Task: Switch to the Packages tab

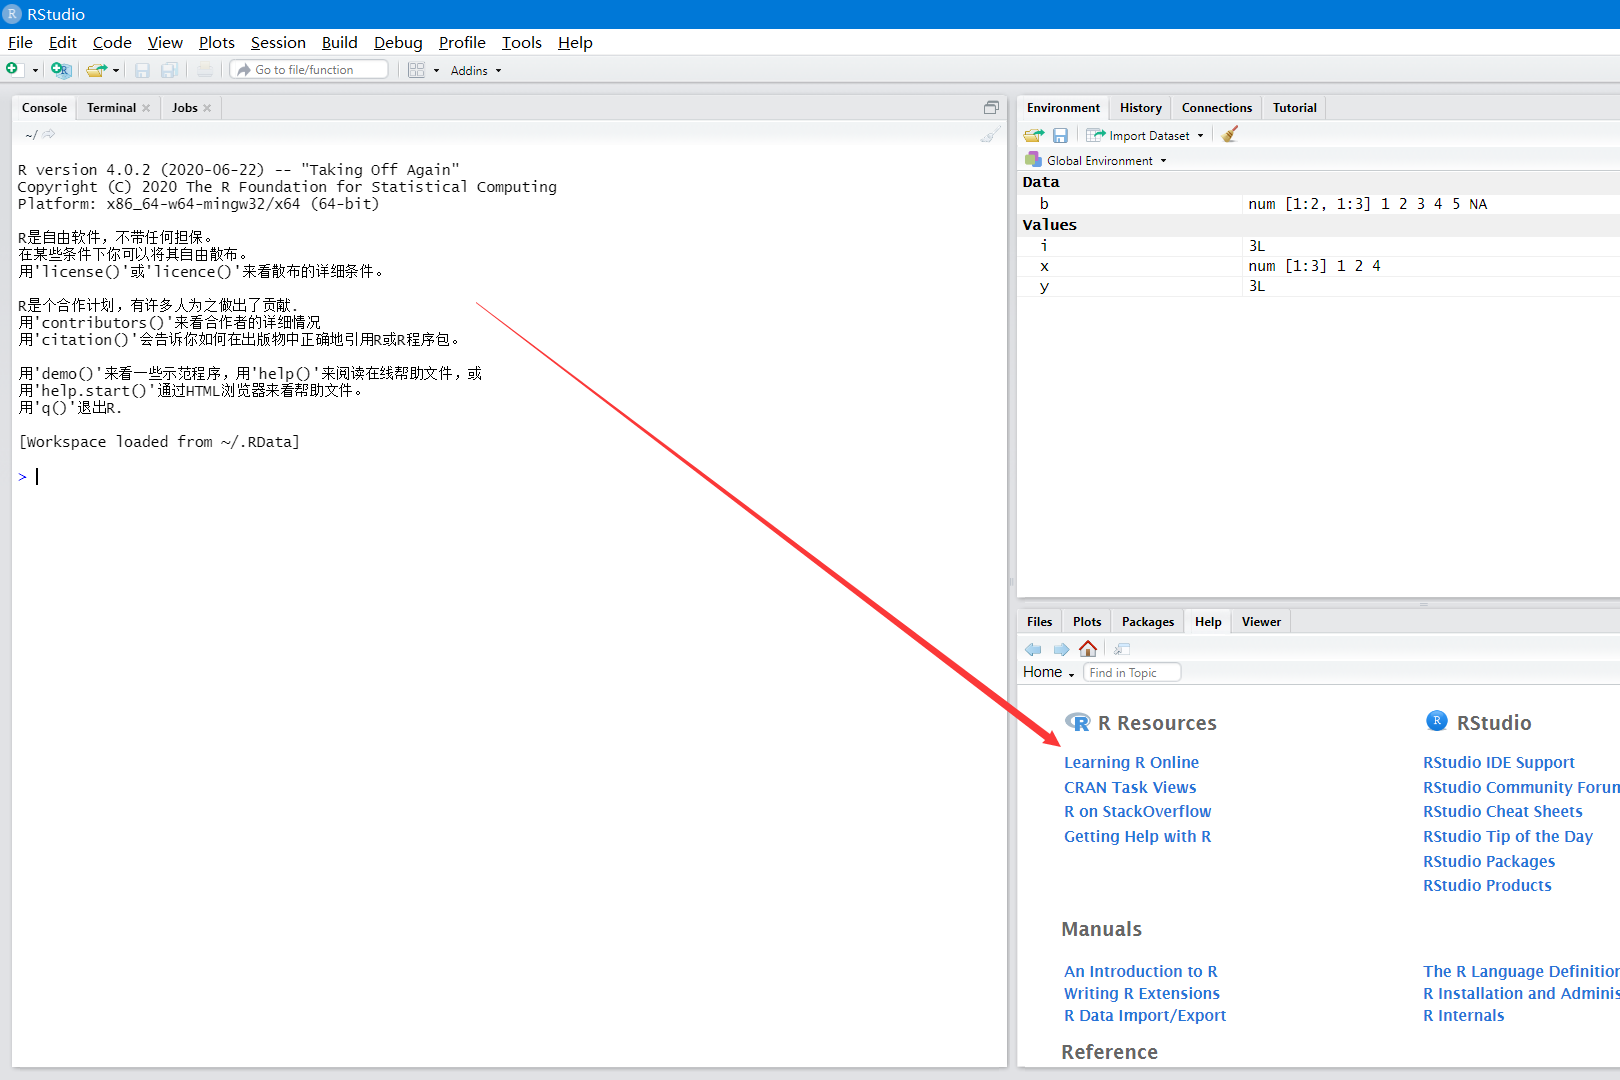Action: pyautogui.click(x=1148, y=622)
